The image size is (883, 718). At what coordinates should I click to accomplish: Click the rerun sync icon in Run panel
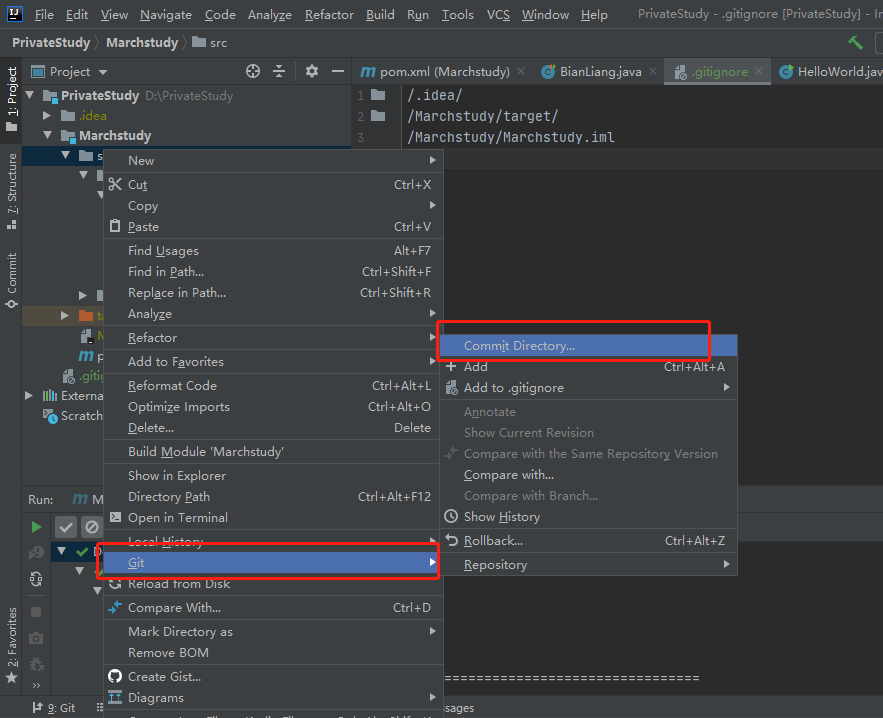click(36, 579)
